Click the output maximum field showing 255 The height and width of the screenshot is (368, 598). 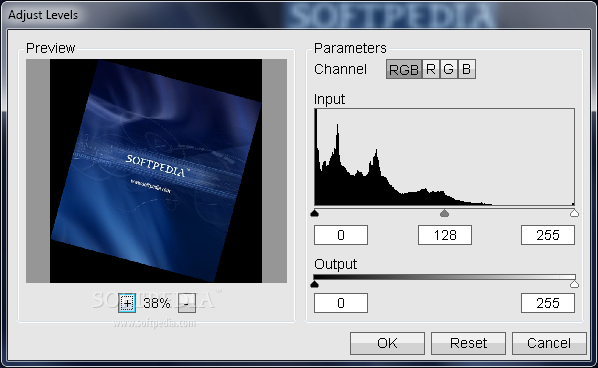(x=548, y=303)
